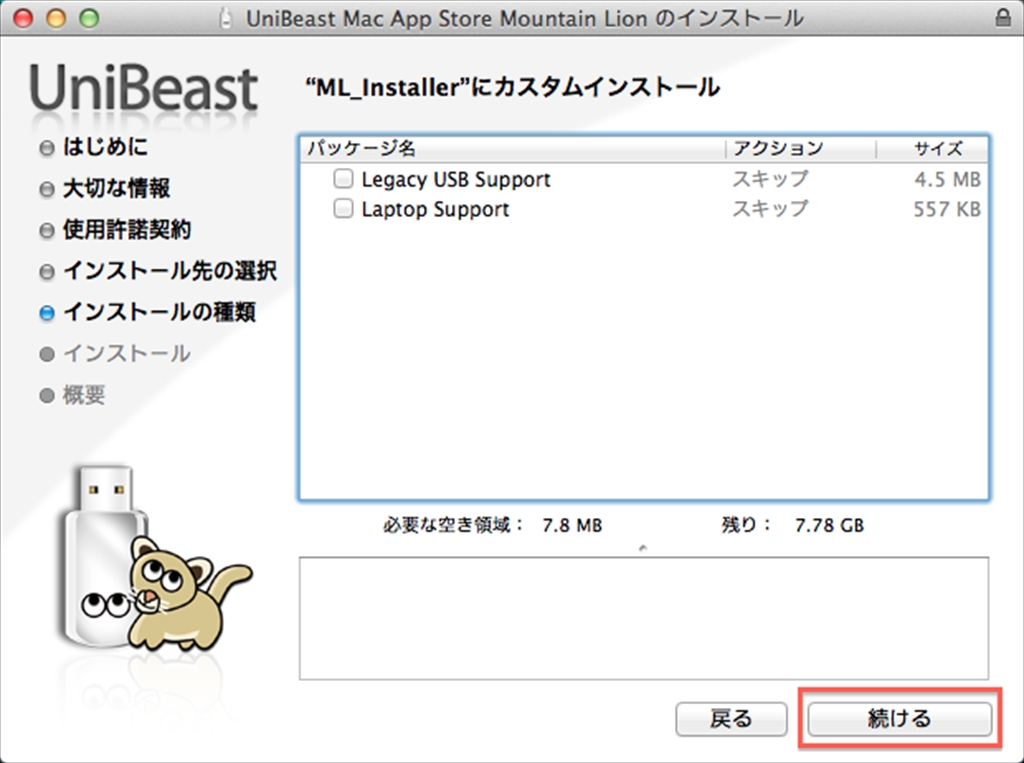Enable the Laptop Support checkbox
Screen dimensions: 1024x763
coord(343,208)
